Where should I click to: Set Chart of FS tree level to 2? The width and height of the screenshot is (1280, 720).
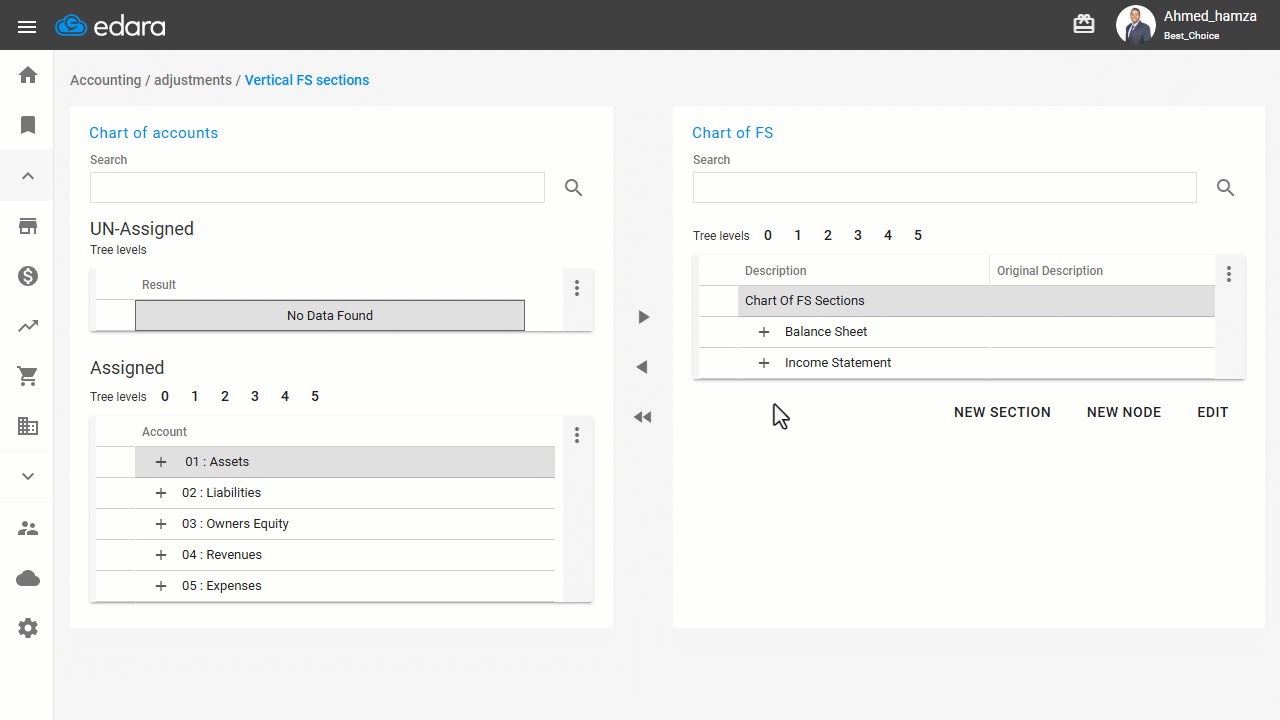[828, 236]
